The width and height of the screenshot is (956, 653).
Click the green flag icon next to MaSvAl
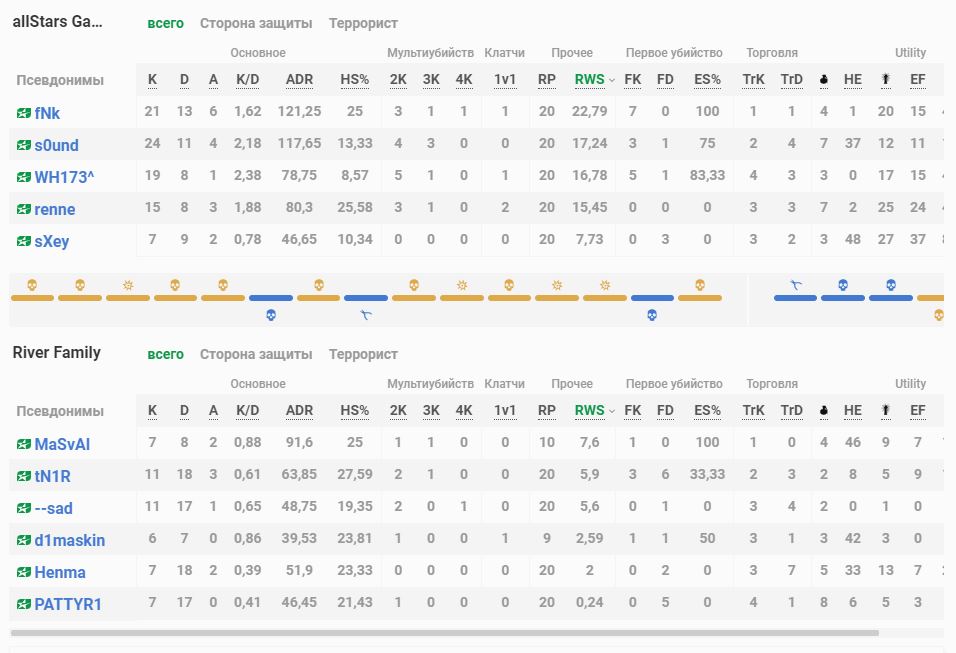click(x=24, y=444)
